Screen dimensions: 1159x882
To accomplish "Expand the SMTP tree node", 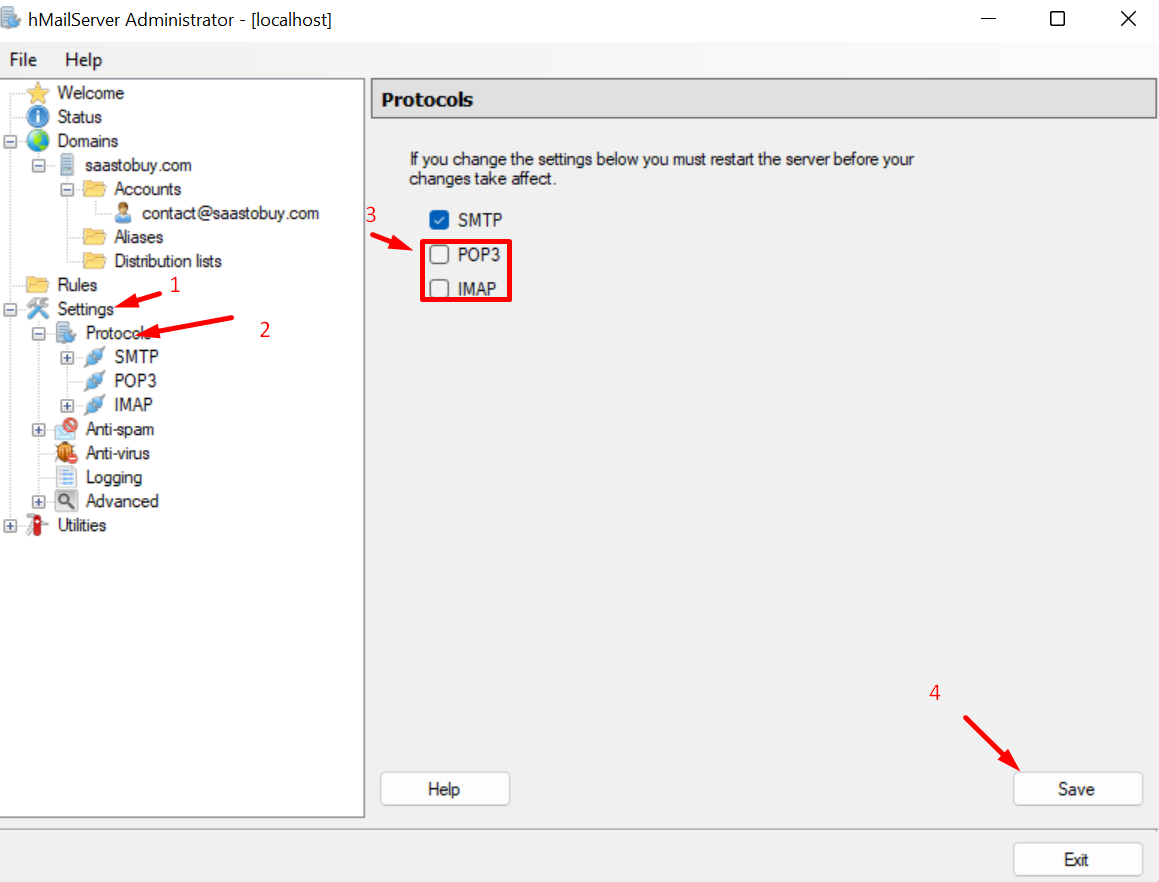I will coord(66,356).
